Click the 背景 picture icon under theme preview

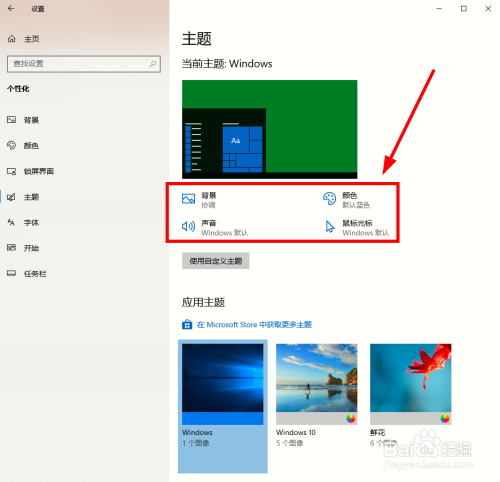pos(188,199)
